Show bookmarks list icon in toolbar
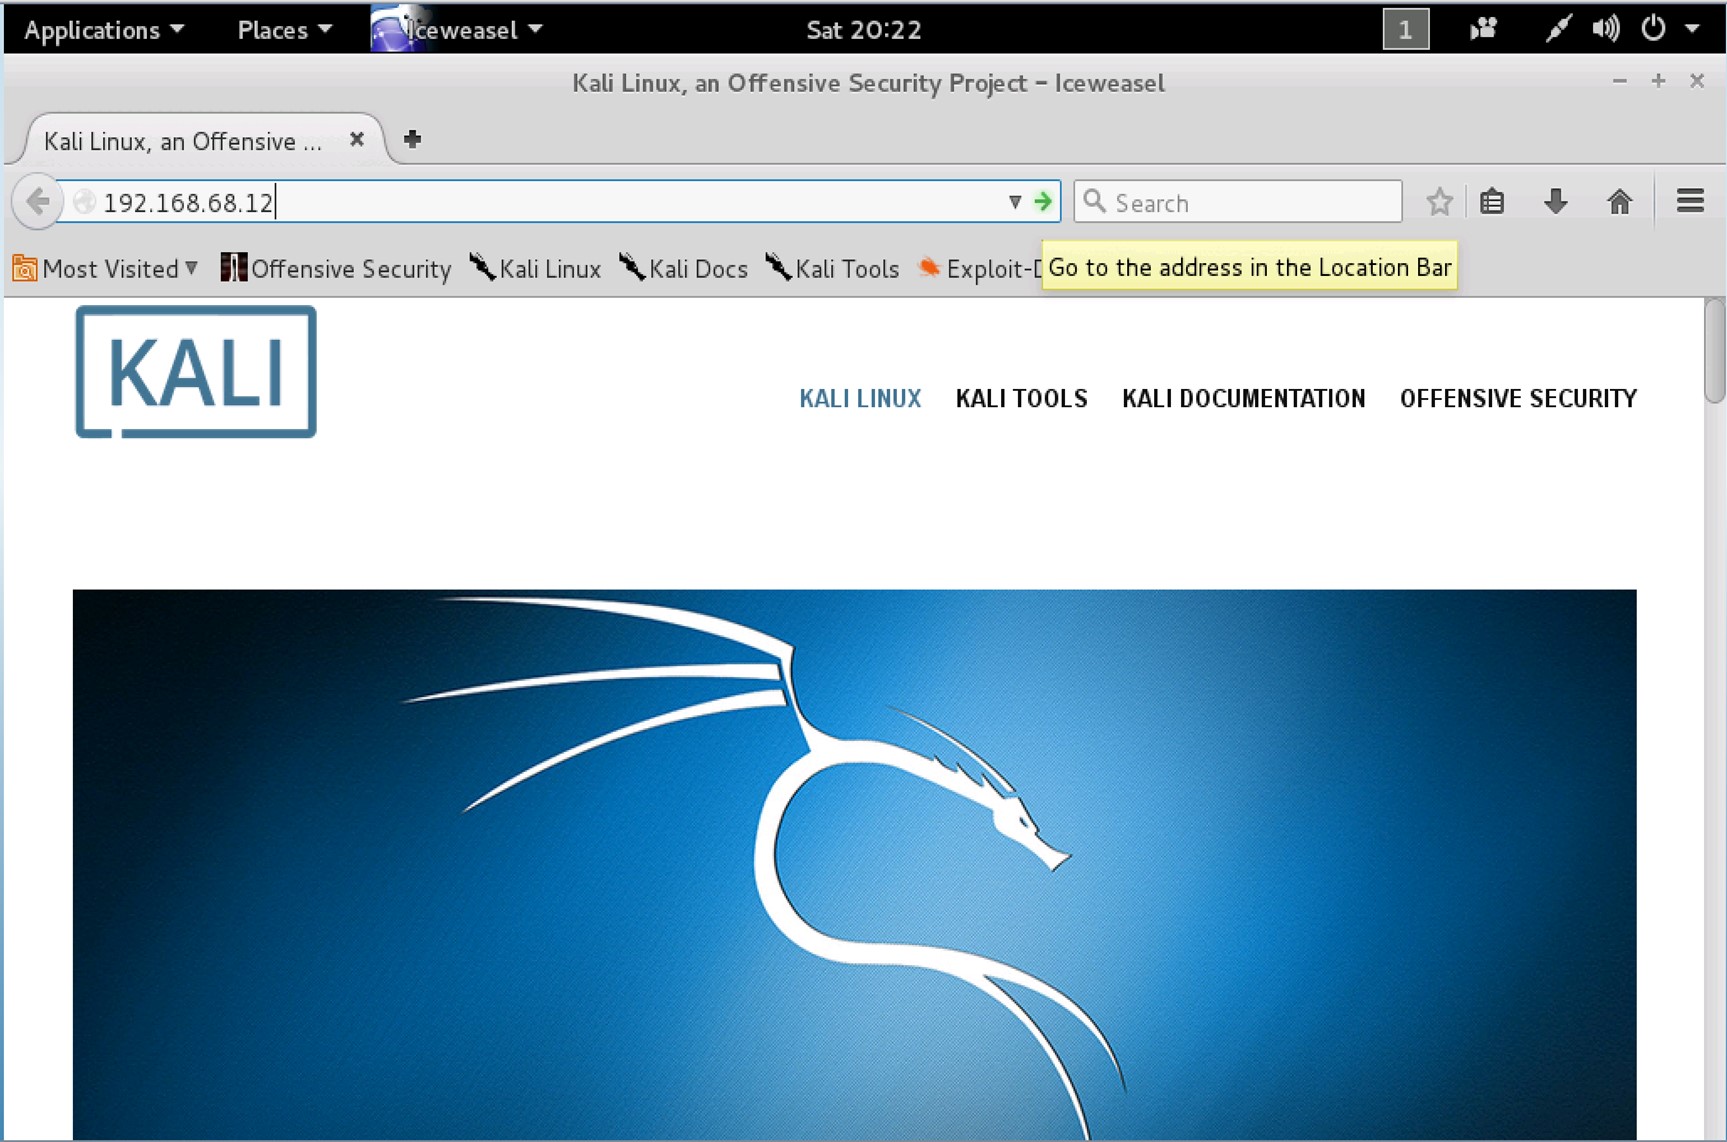This screenshot has height=1142, width=1727. coord(1492,202)
